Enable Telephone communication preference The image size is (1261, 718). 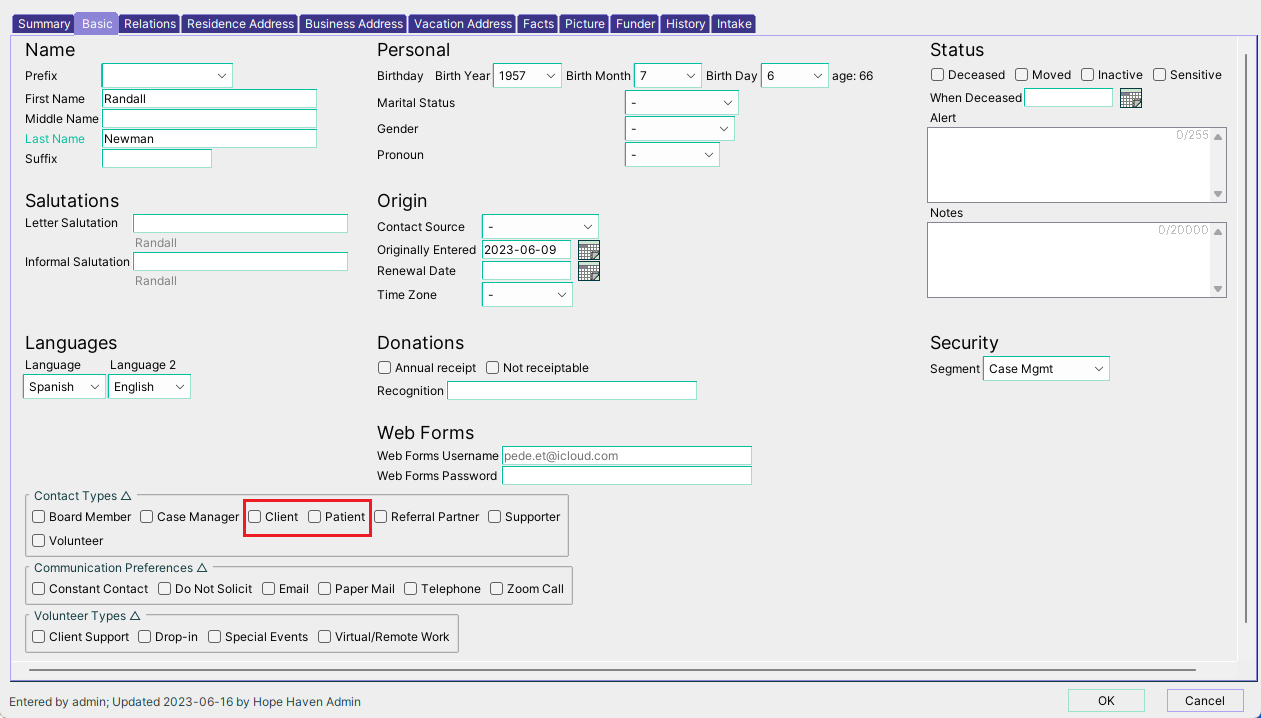[411, 589]
